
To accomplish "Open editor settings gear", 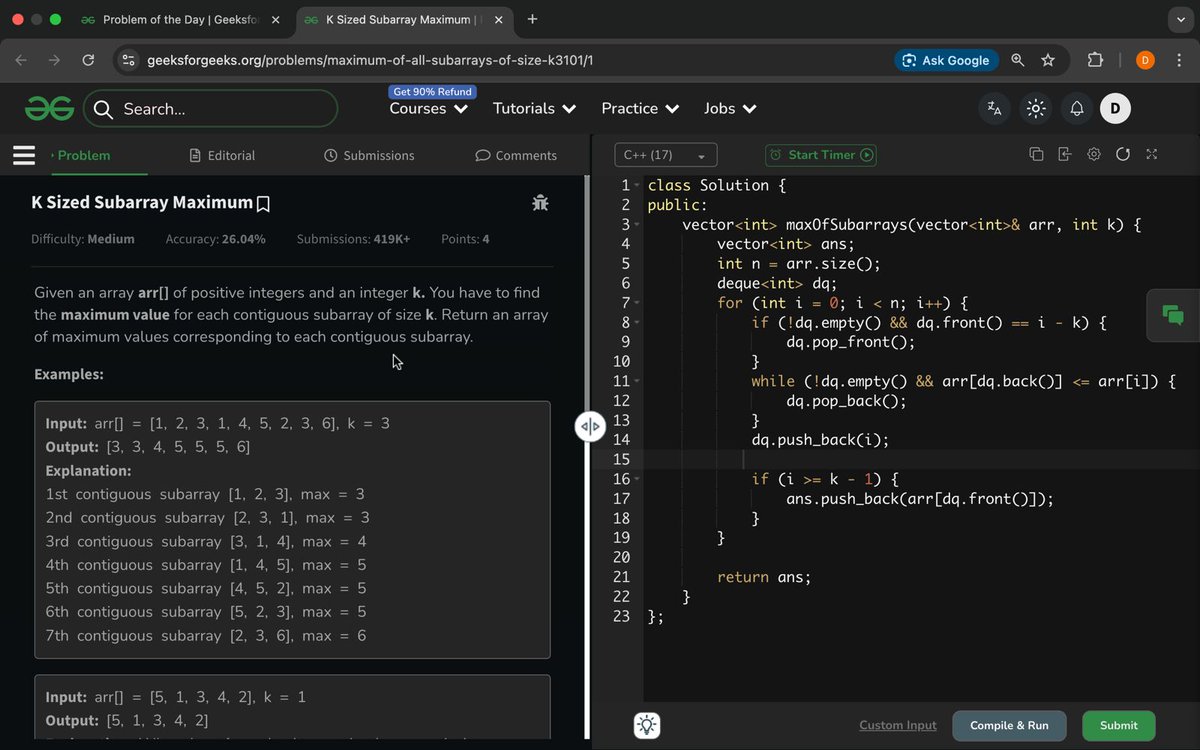I will pyautogui.click(x=1094, y=155).
